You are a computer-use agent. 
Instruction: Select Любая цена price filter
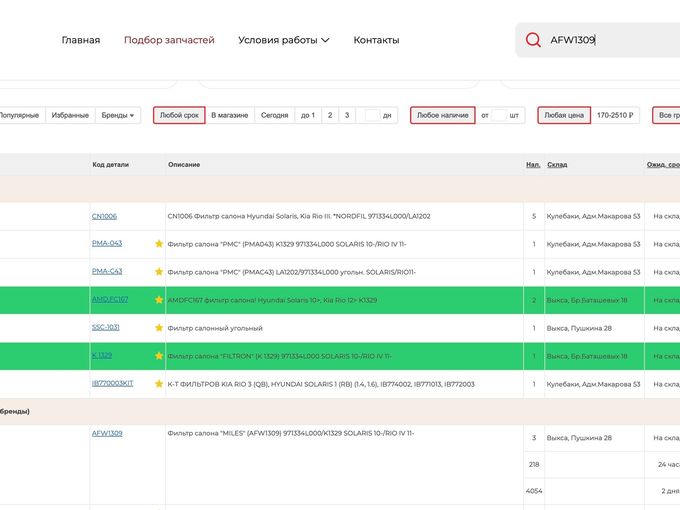click(564, 115)
